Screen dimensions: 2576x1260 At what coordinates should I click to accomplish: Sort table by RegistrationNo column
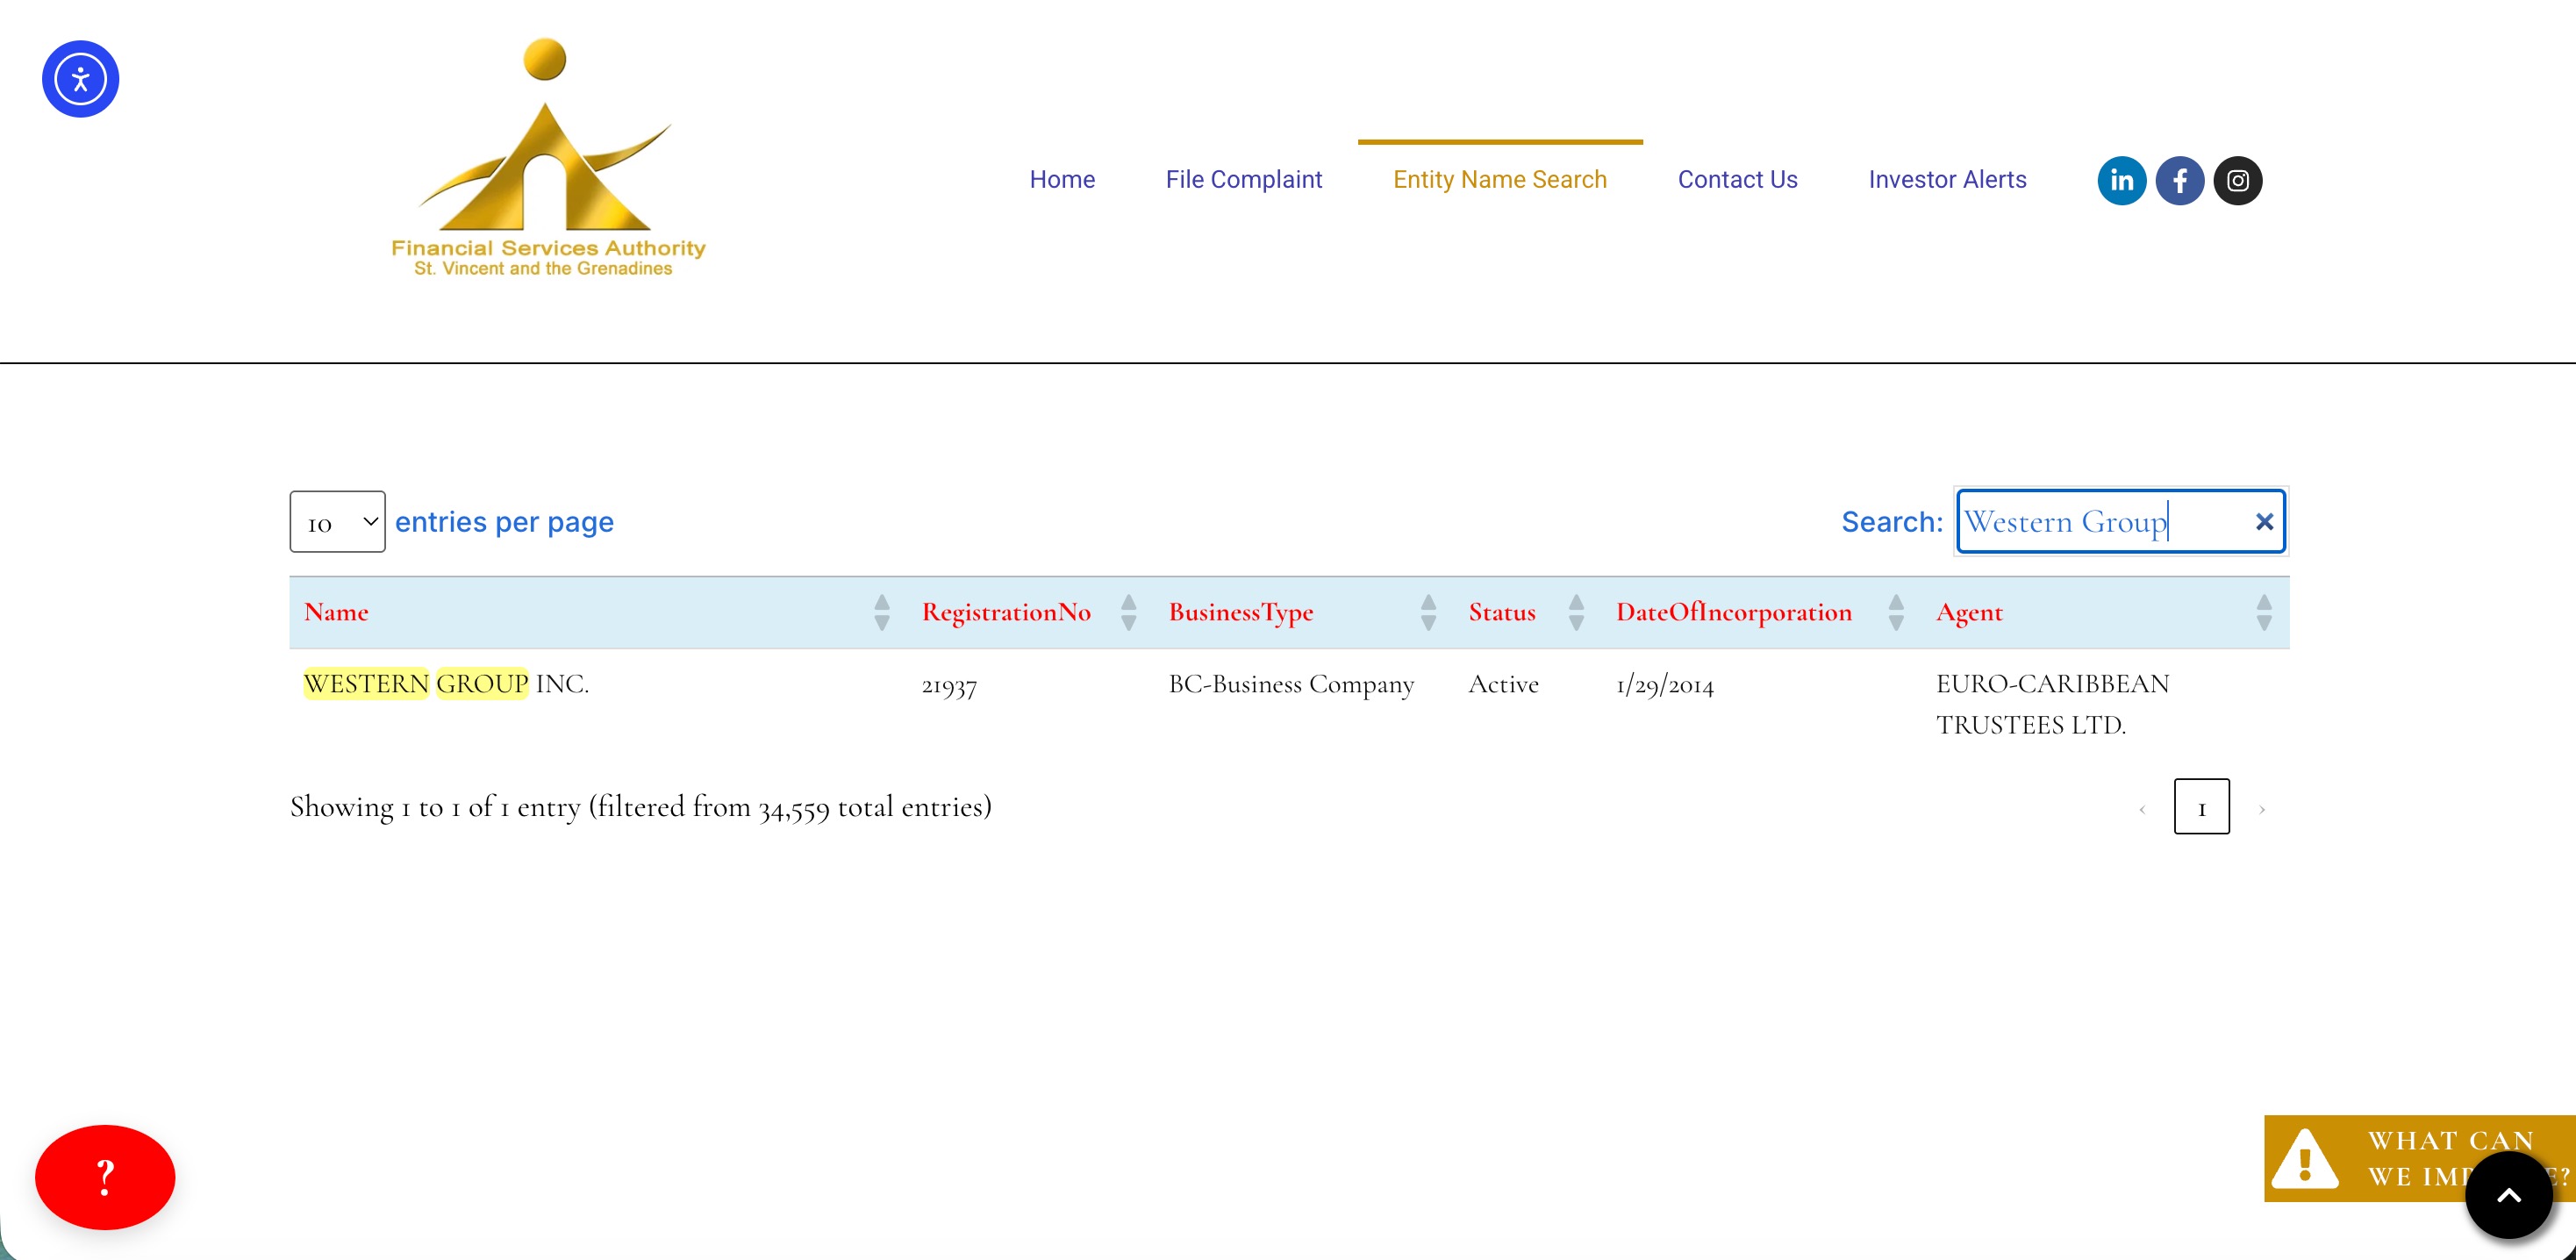click(x=1006, y=612)
